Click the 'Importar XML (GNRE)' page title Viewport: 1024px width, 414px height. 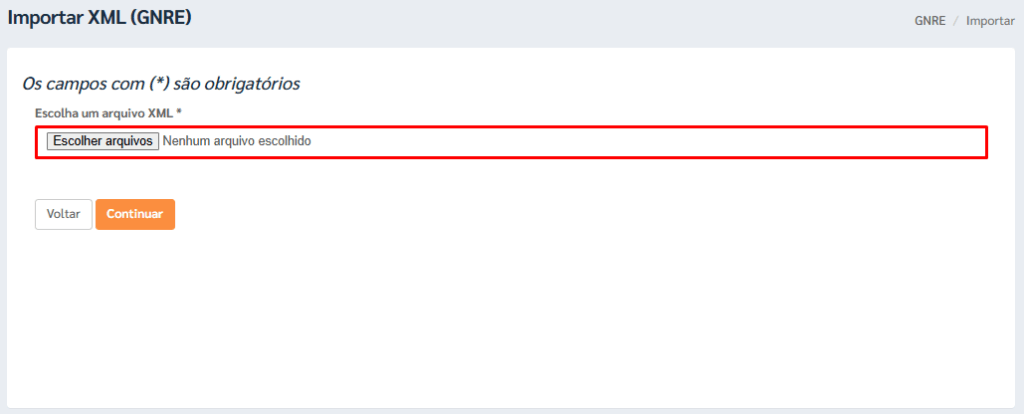99,18
